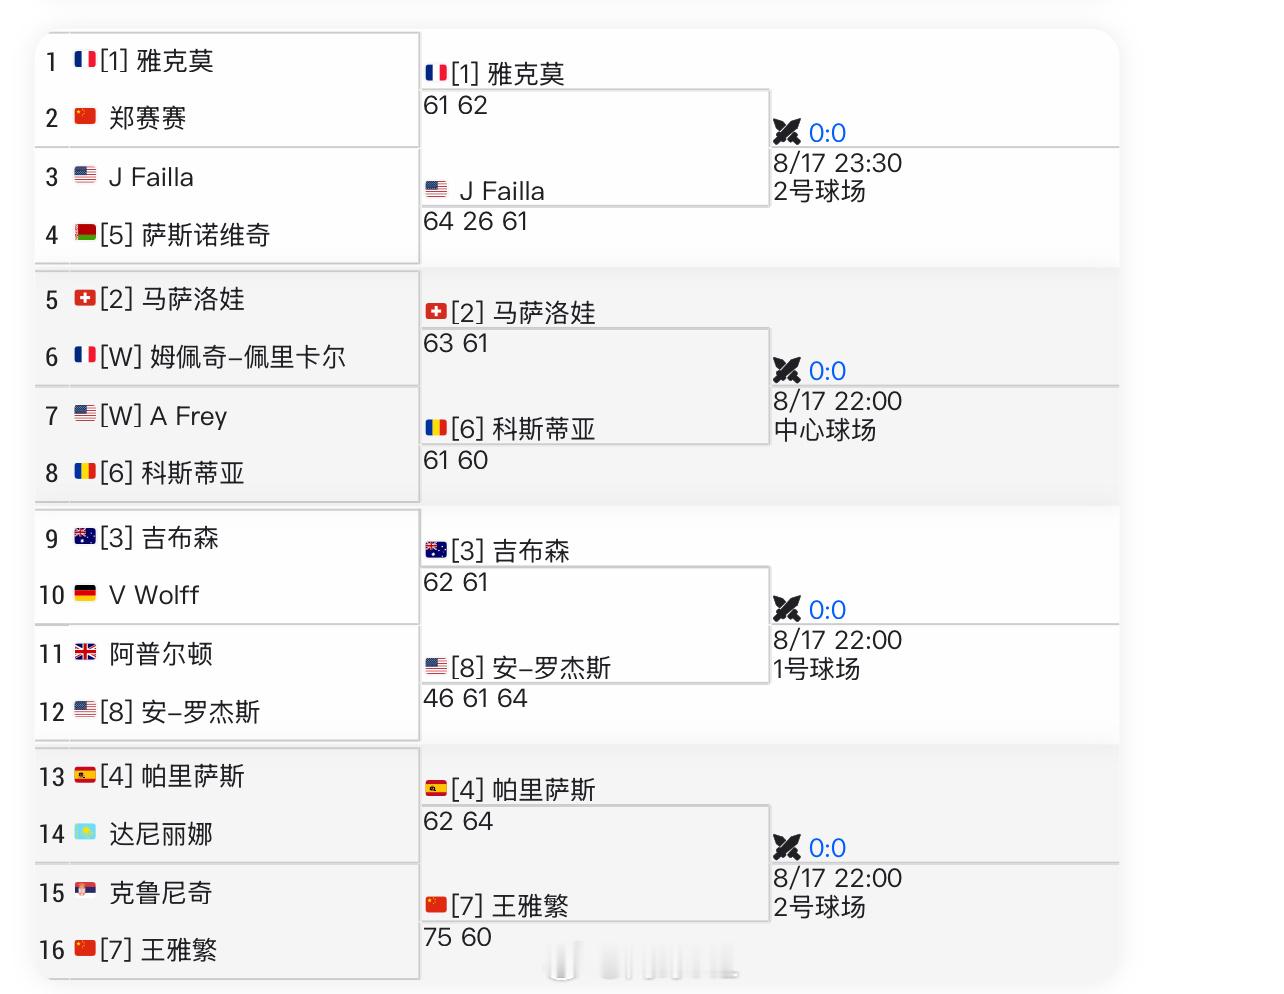
Task: Click the crossed swords icon above 中心球场
Action: tap(787, 370)
